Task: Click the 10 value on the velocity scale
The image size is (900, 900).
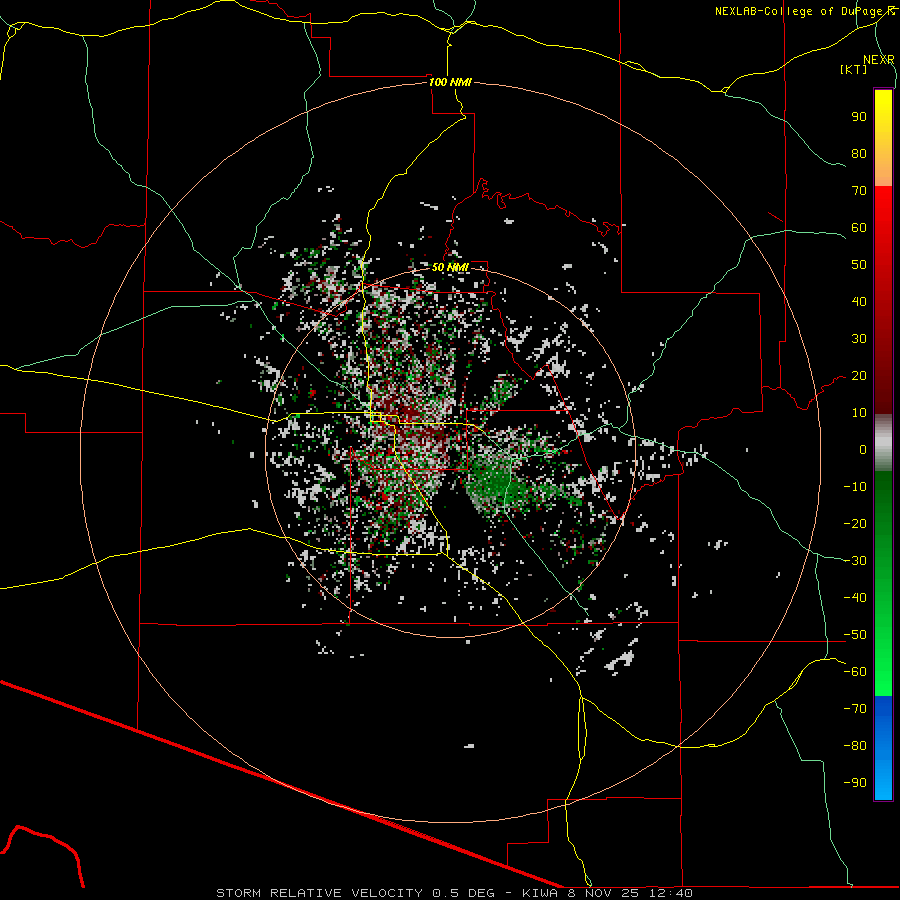Action: (x=859, y=413)
